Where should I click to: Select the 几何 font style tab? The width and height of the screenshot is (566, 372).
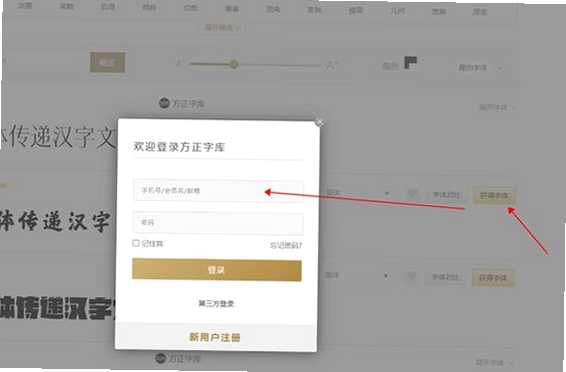(x=397, y=11)
